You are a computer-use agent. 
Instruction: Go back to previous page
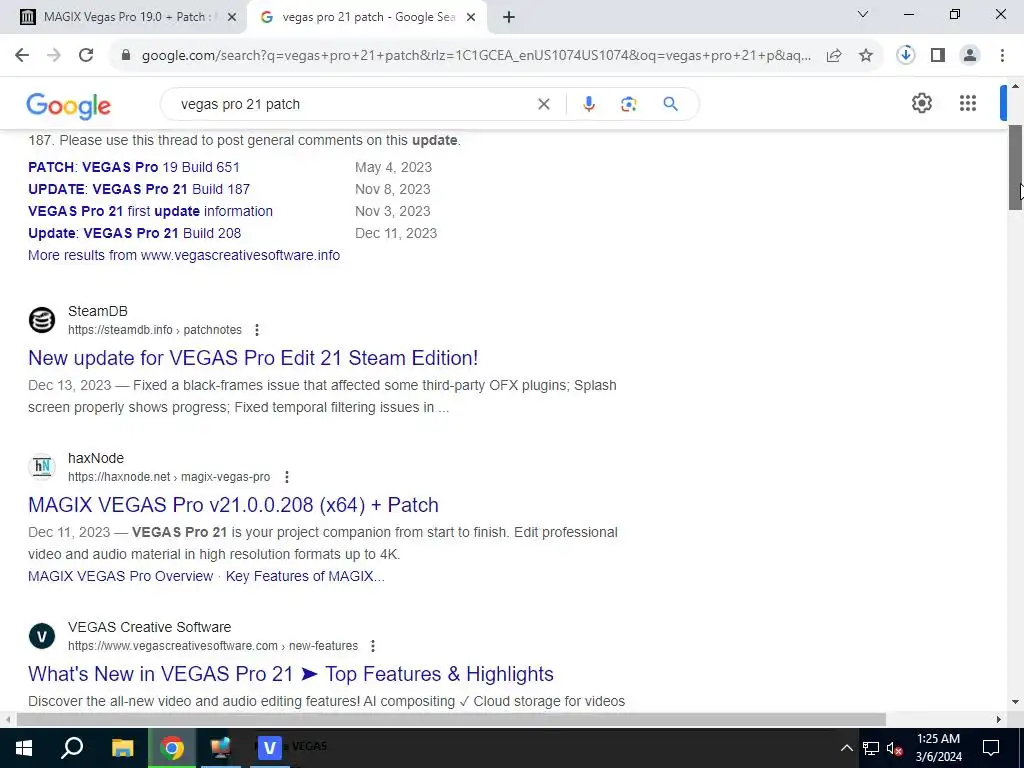click(22, 56)
